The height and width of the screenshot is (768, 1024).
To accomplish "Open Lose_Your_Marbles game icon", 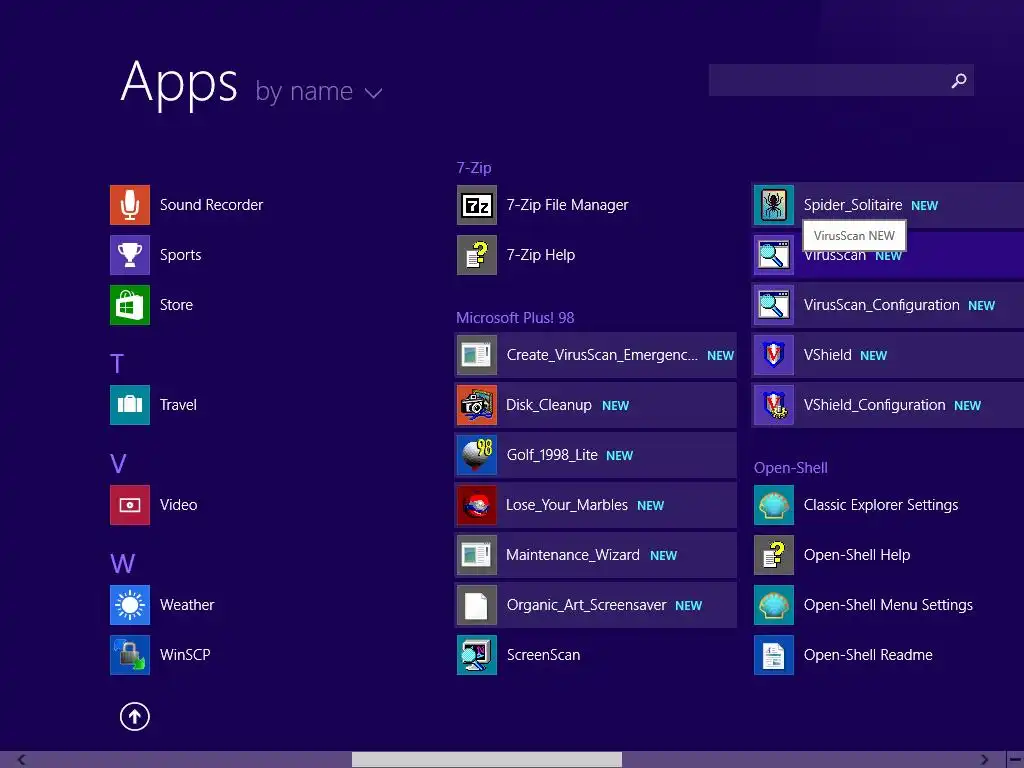I will [x=477, y=505].
